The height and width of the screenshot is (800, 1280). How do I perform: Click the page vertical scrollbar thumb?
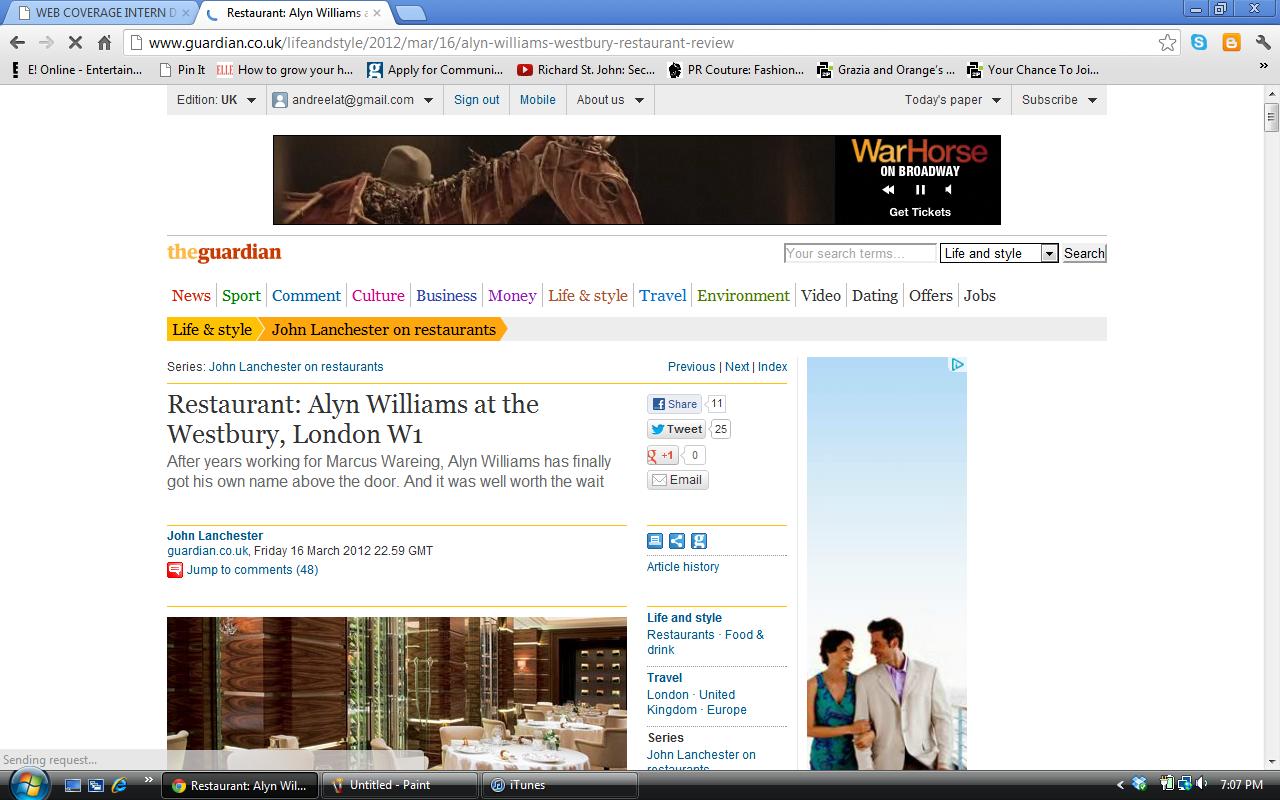tap(1271, 117)
